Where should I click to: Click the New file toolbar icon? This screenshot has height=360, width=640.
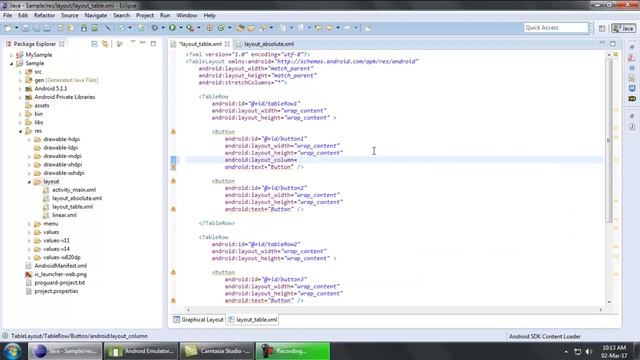(x=7, y=28)
